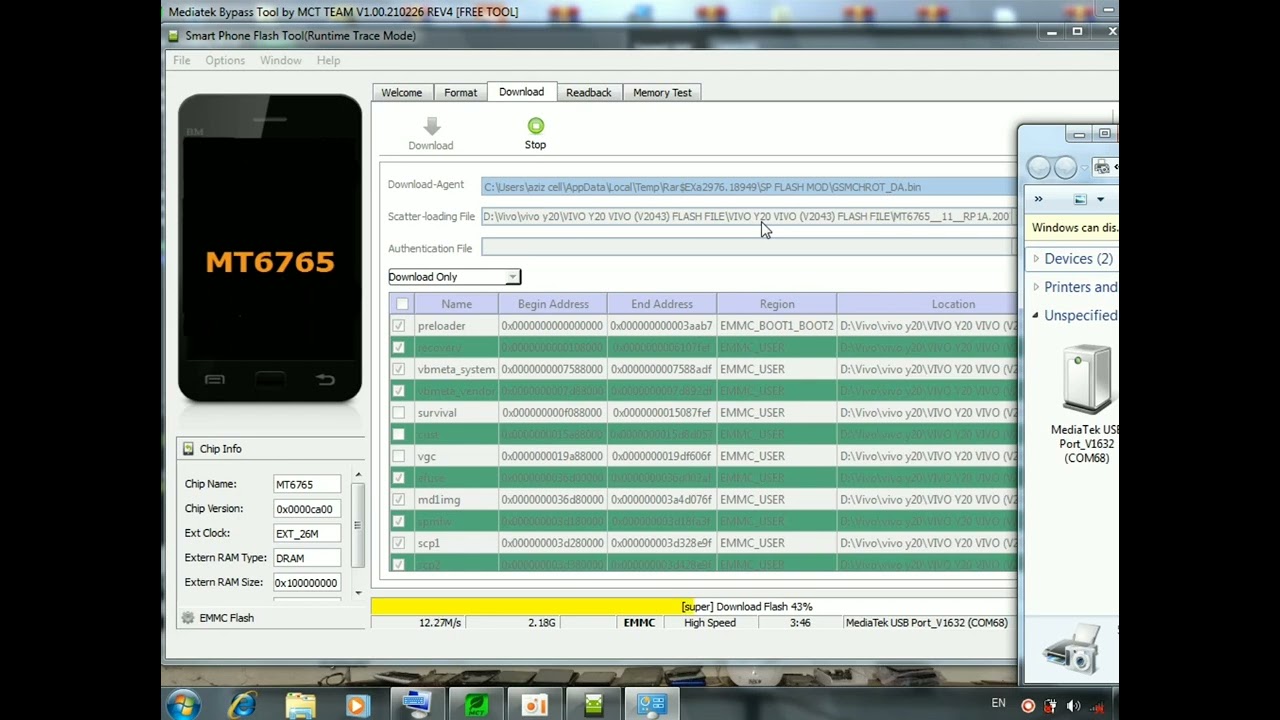Switch to the green MCT tool taskbar icon
Viewport: 1280px width, 720px height.
click(476, 705)
